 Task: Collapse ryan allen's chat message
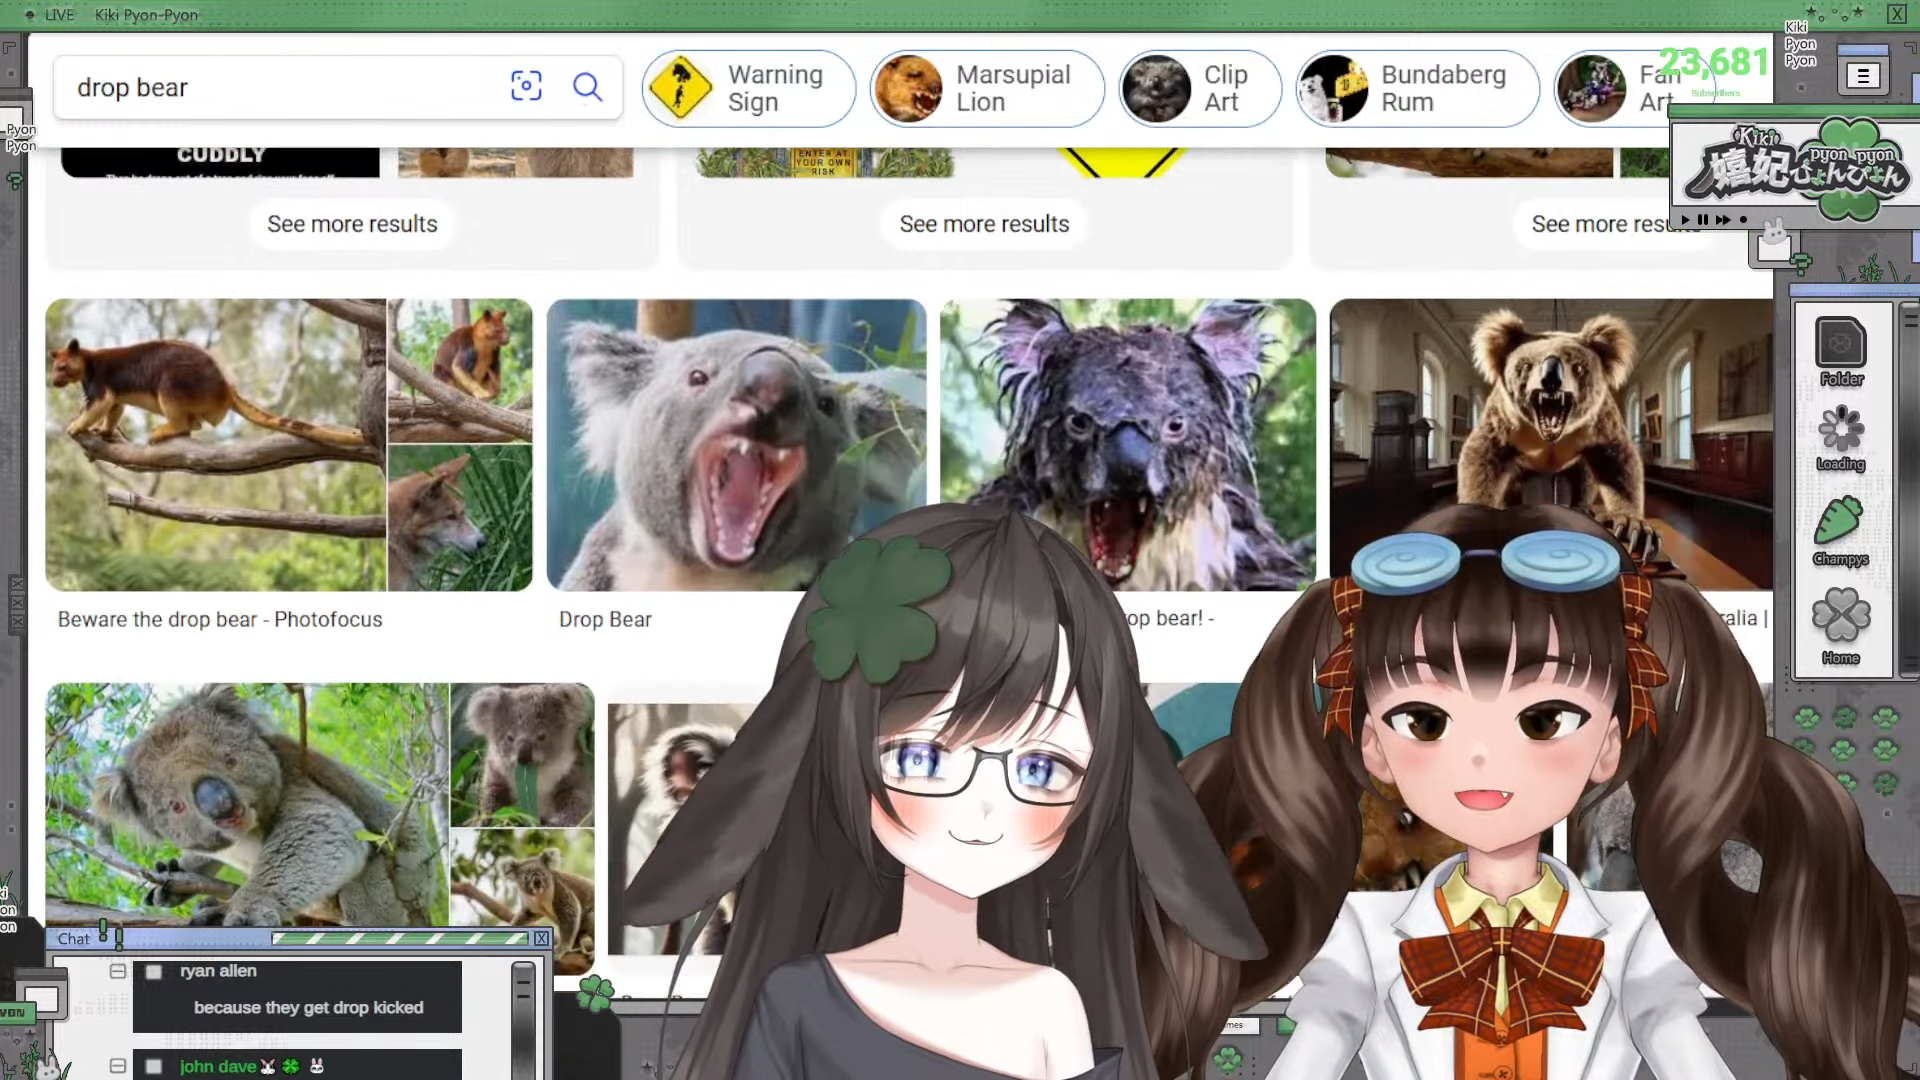coord(118,971)
